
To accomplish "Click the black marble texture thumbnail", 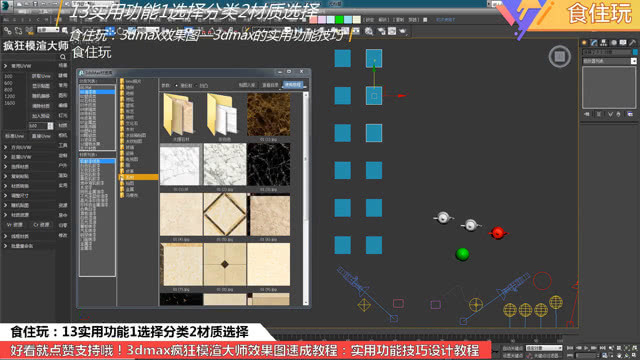I will point(269,164).
